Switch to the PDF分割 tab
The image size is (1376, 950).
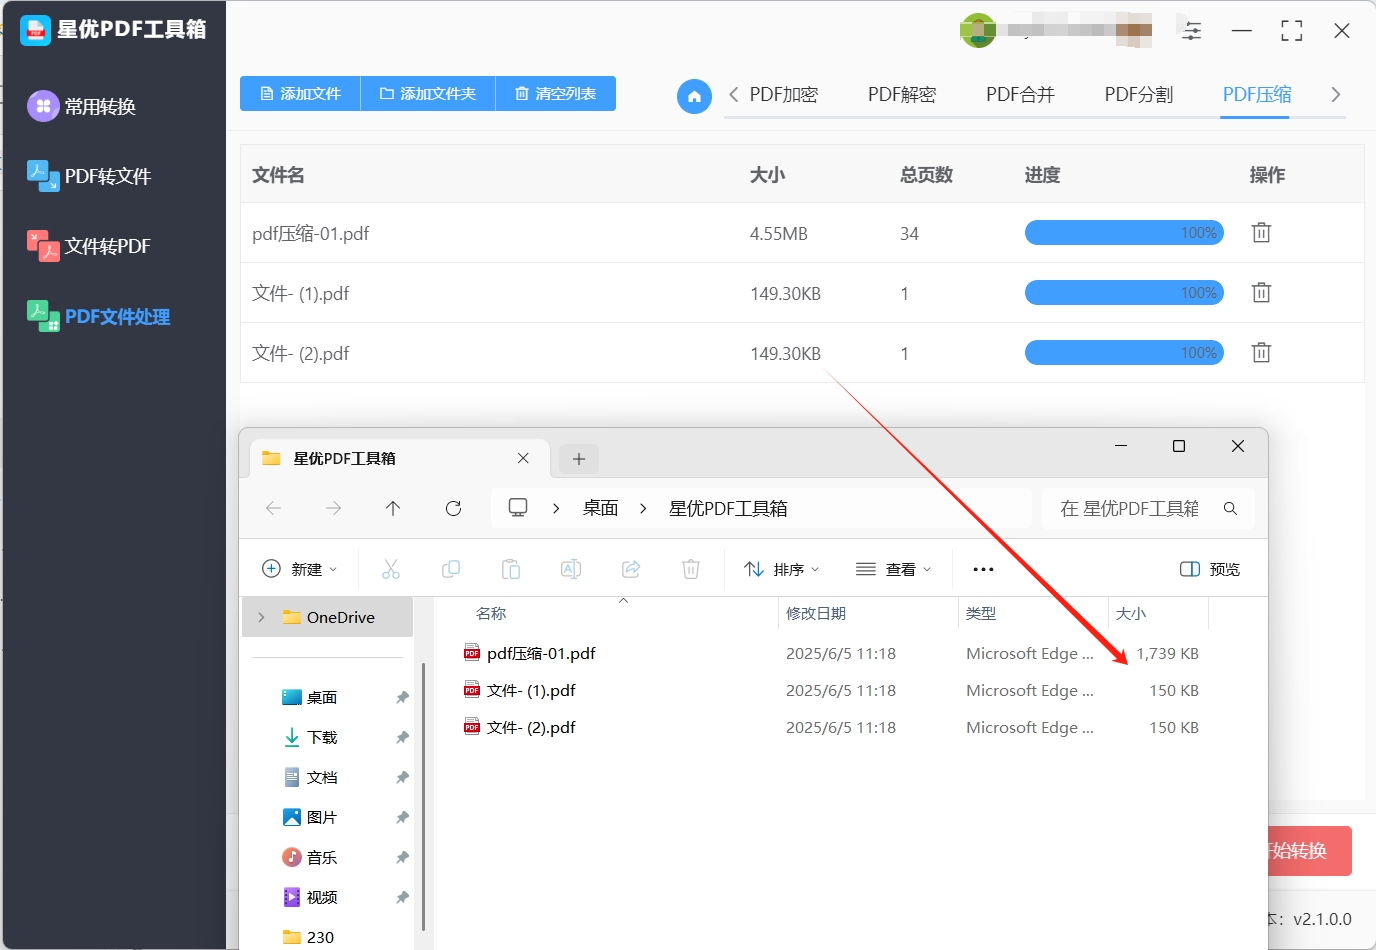tap(1138, 95)
